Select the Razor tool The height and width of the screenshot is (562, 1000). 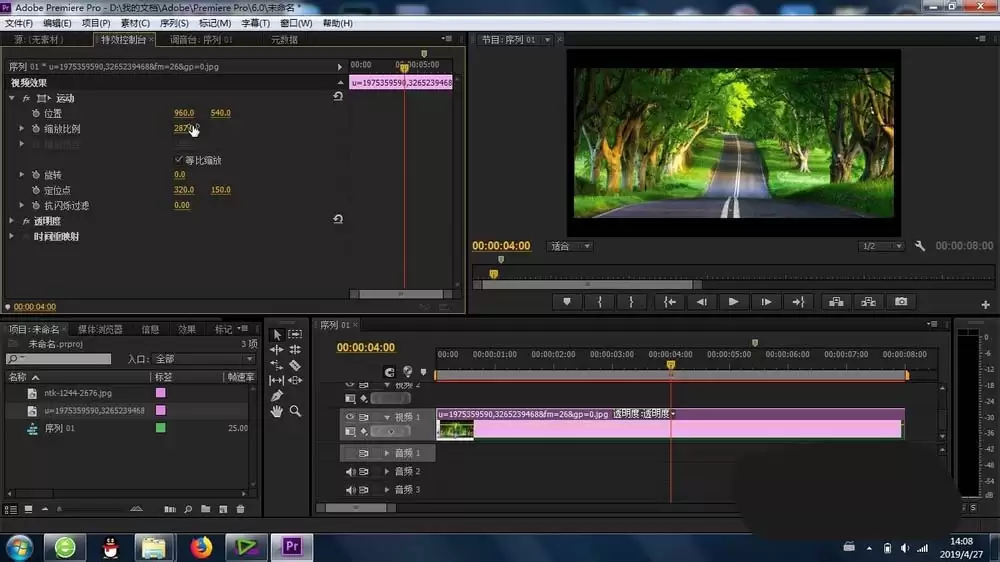point(295,365)
